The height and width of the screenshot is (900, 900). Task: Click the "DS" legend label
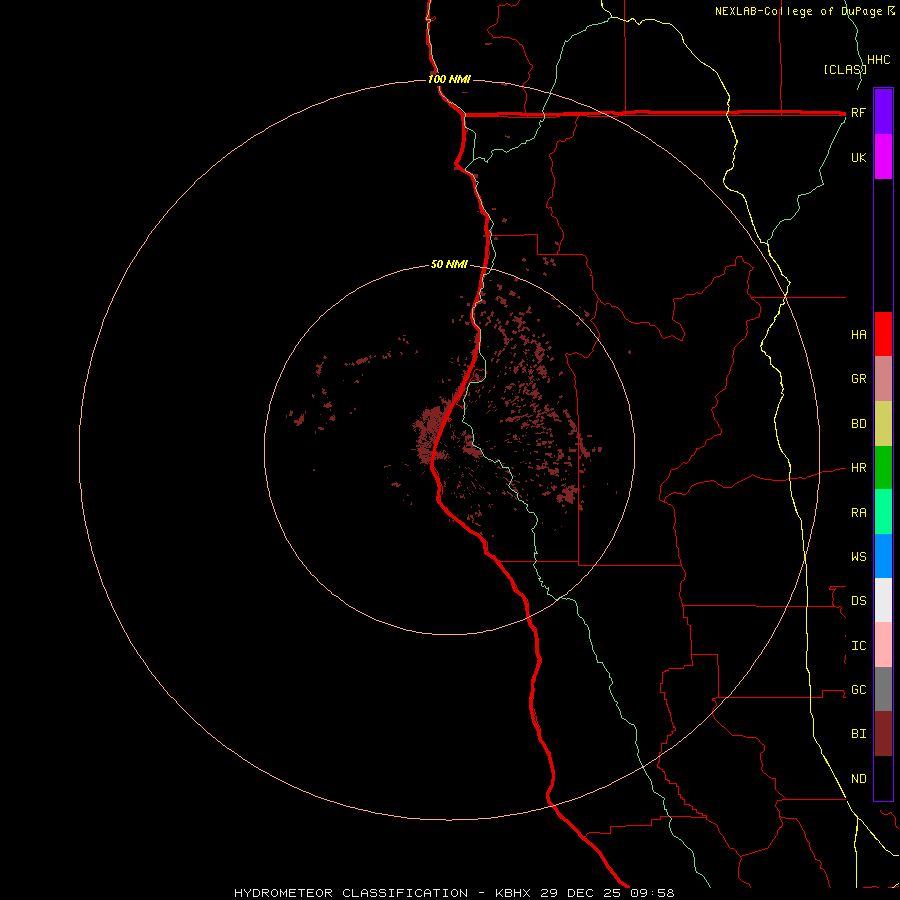pos(858,600)
